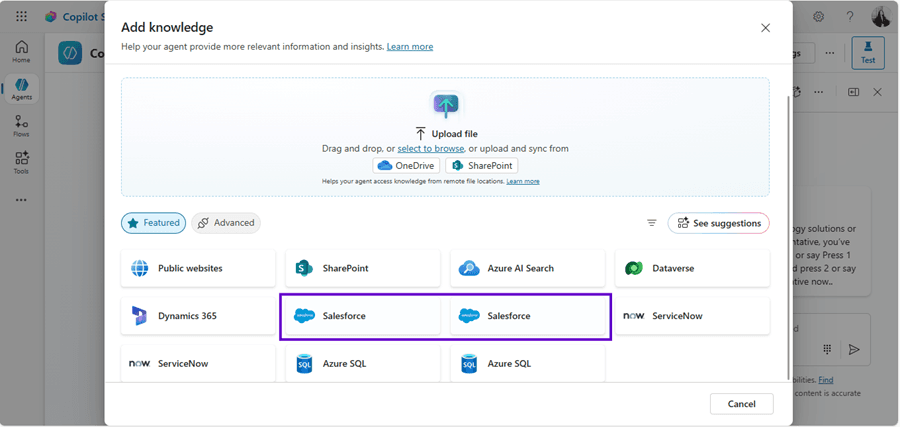Open Tools from the left sidebar
This screenshot has height=427, width=900.
[21, 163]
